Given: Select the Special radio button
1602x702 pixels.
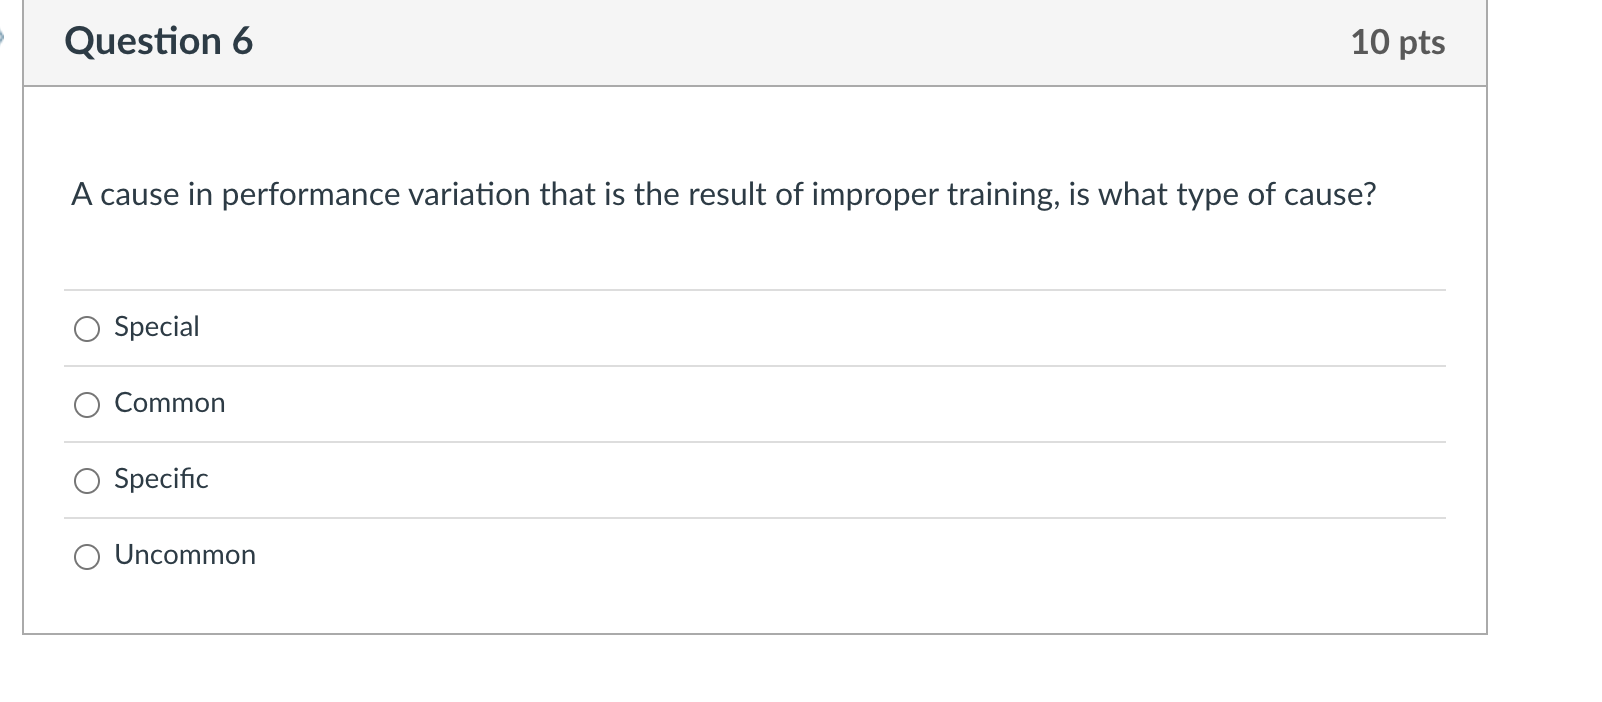Looking at the screenshot, I should click(x=86, y=328).
